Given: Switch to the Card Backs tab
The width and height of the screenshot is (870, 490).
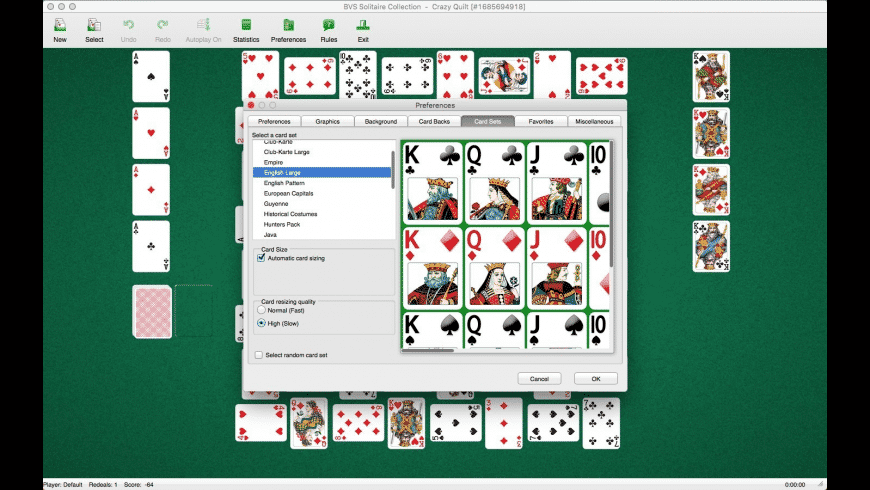Looking at the screenshot, I should (434, 122).
